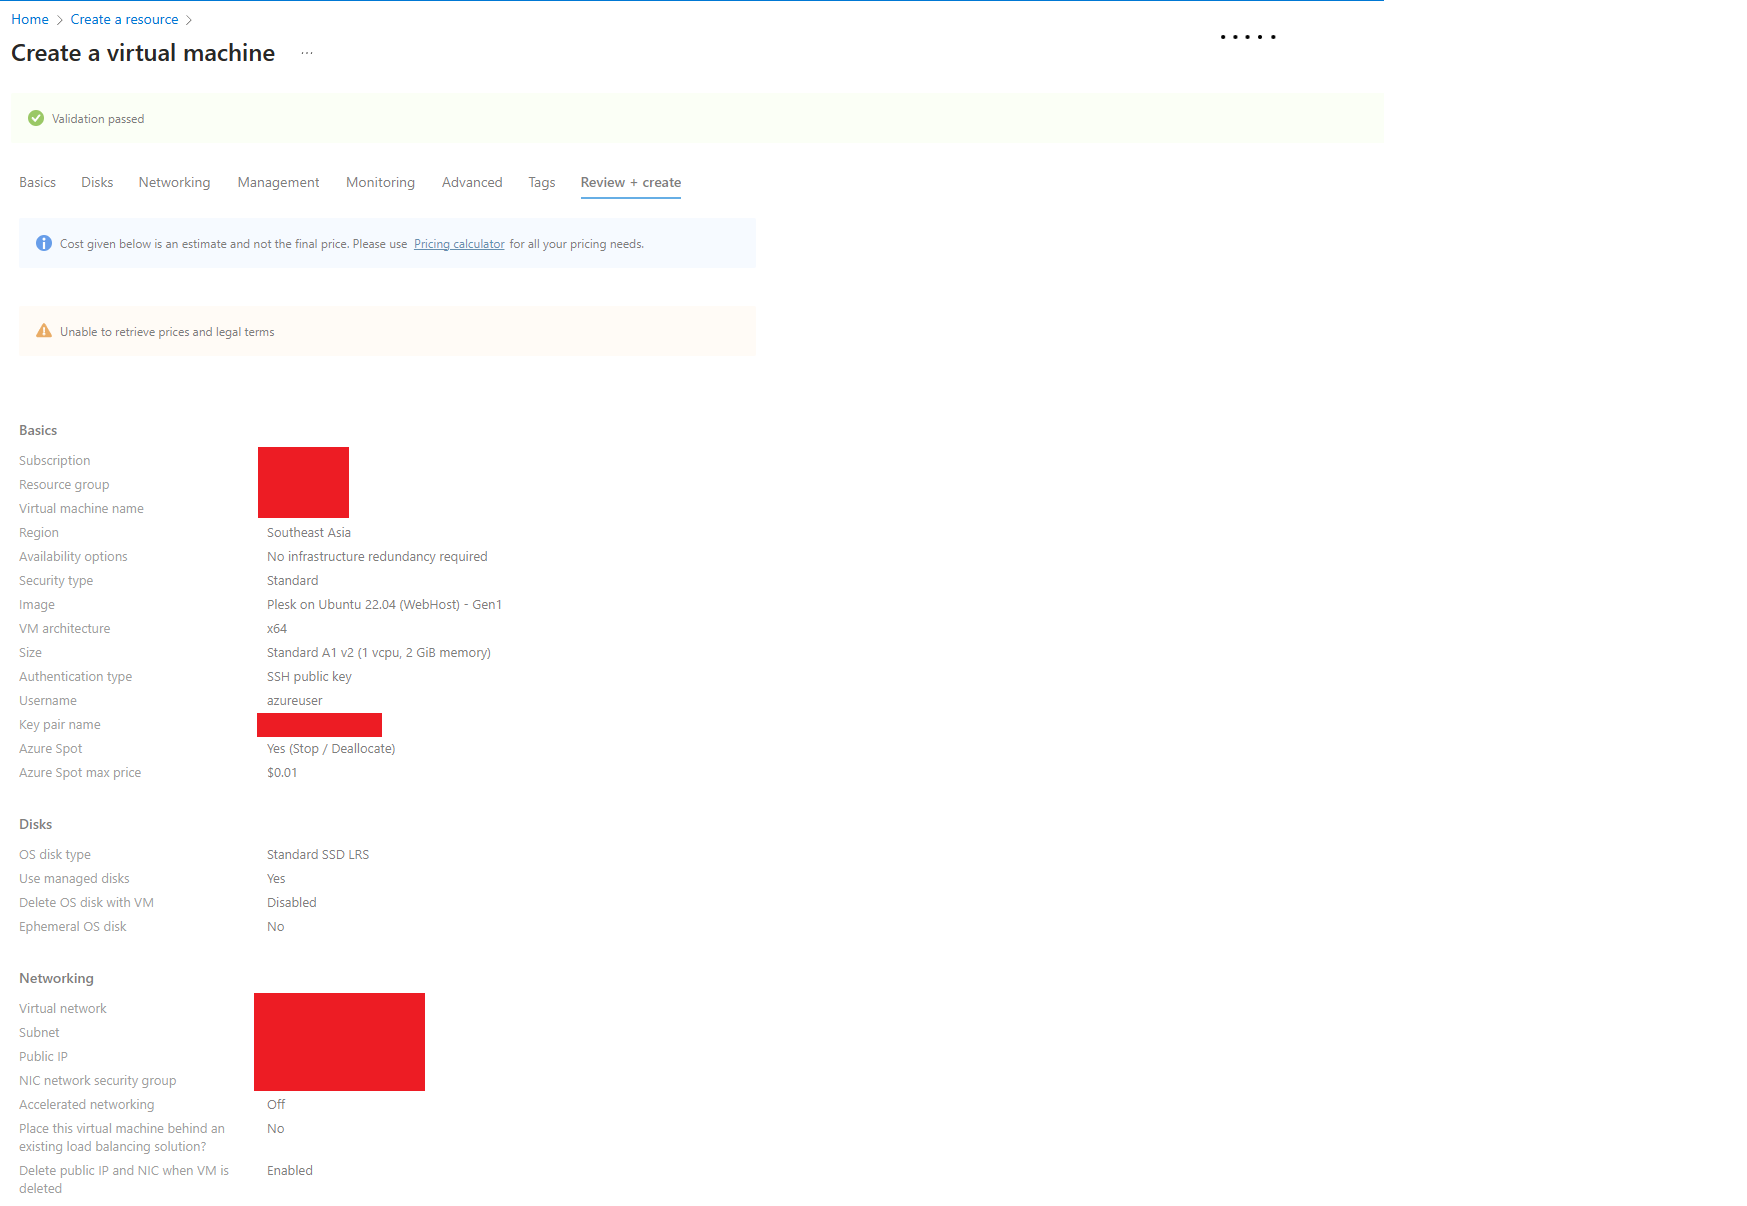Open the Tags tab
The width and height of the screenshot is (1747, 1206).
click(541, 182)
